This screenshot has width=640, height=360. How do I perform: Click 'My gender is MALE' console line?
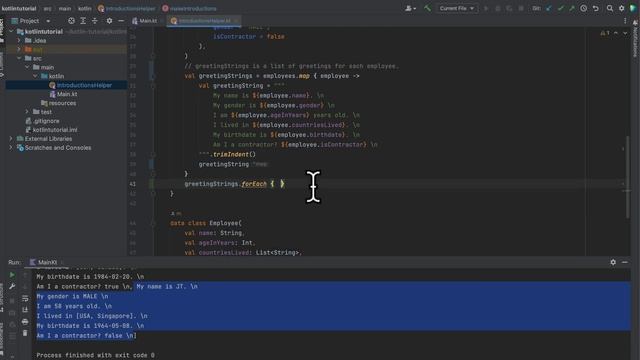[x=72, y=296]
